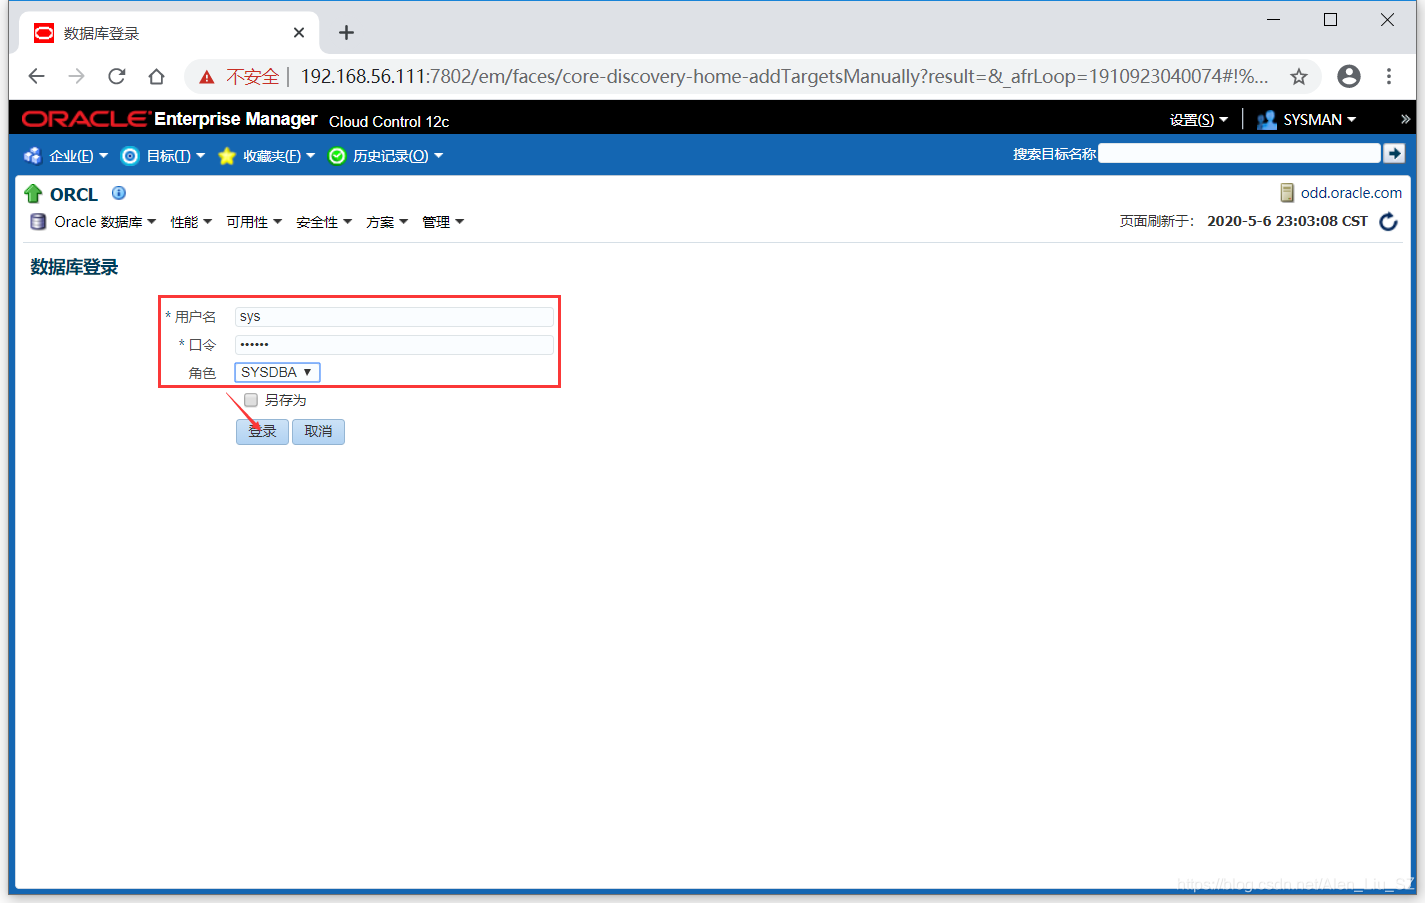1425x903 pixels.
Task: Open the 企业(E) menu
Action: (78, 156)
